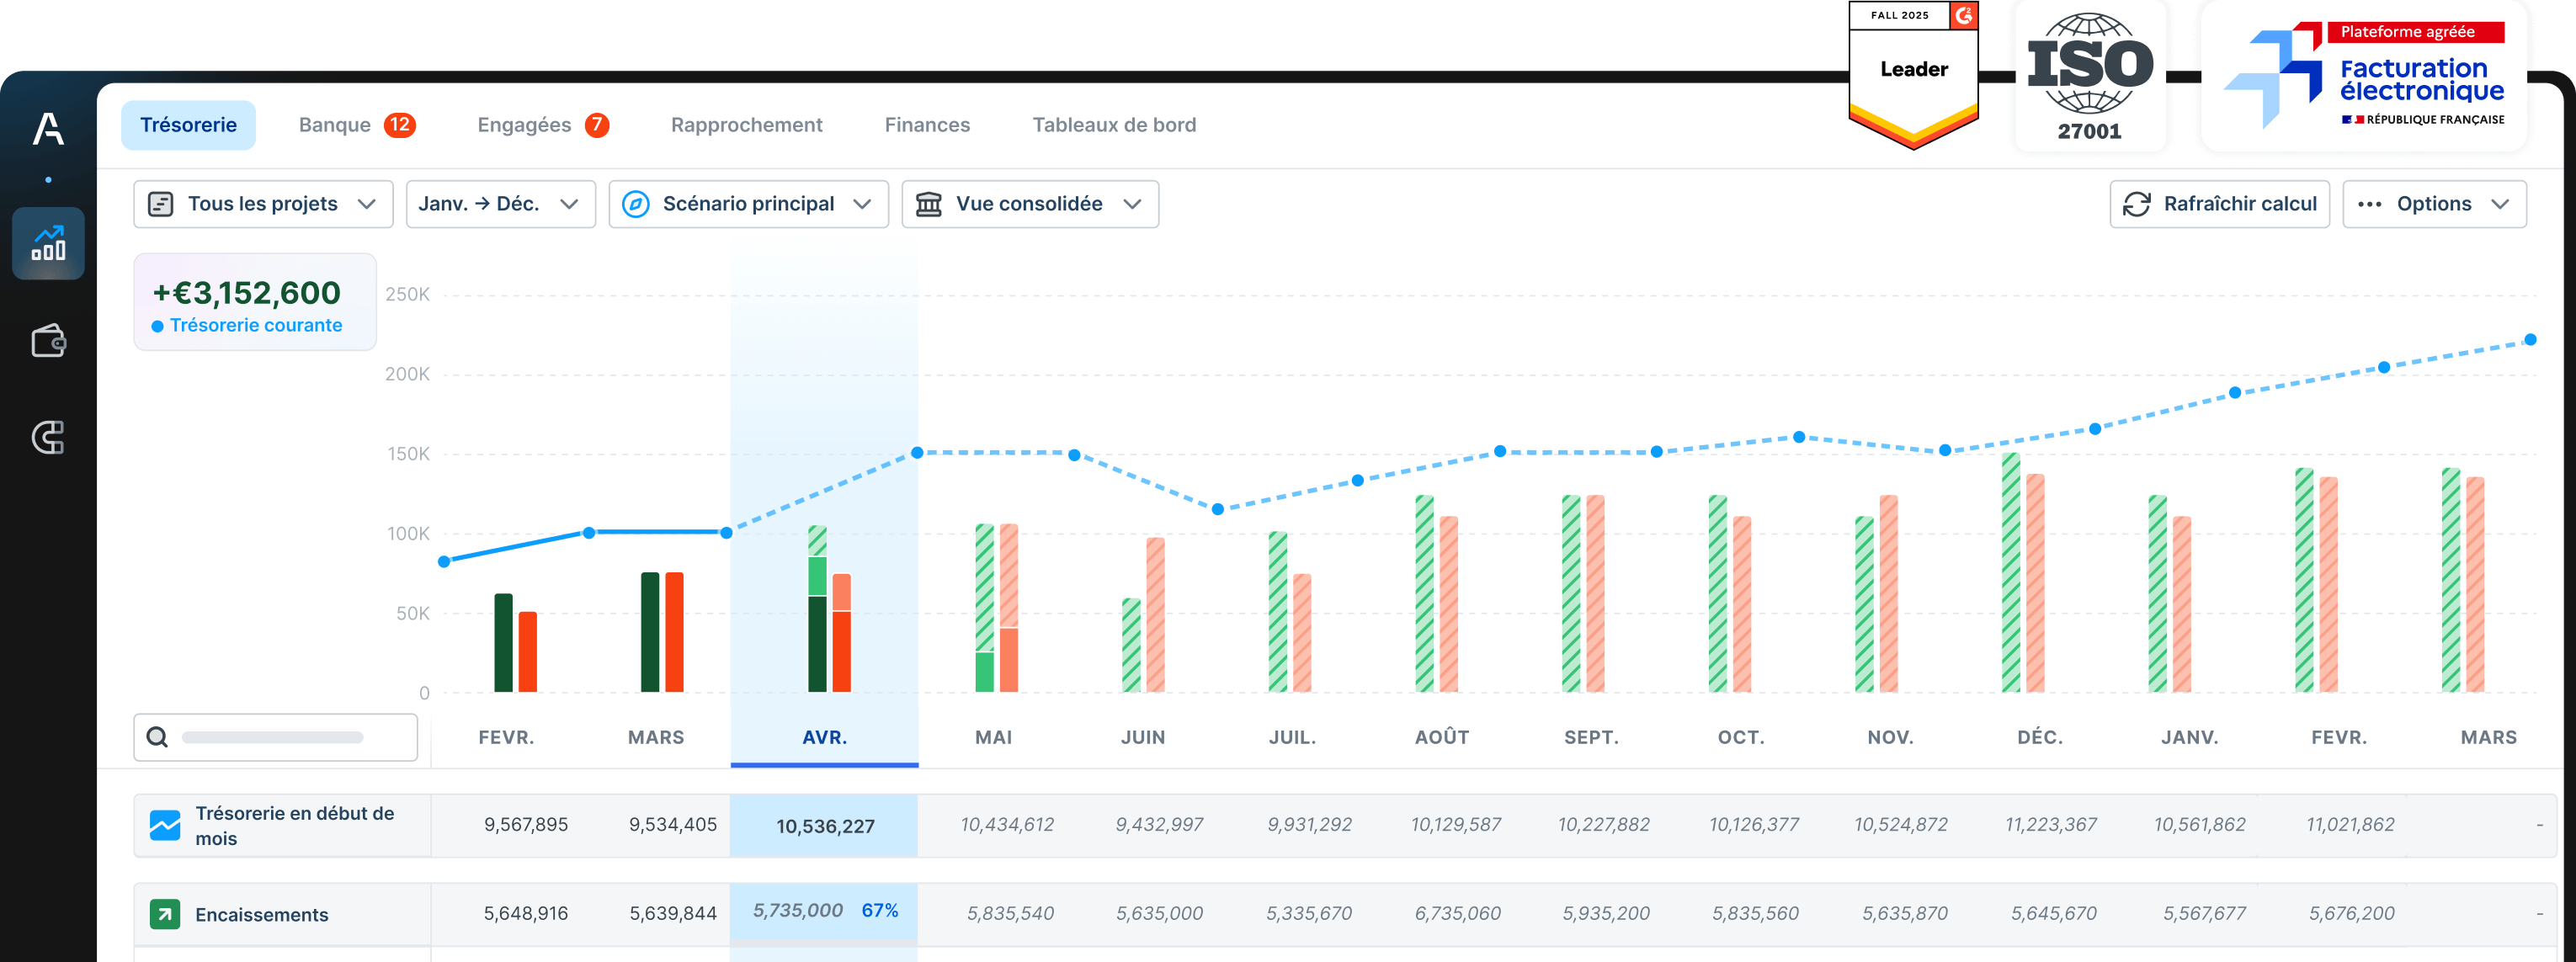Click the chart analytics sidebar icon
This screenshot has width=2576, height=962.
pyautogui.click(x=48, y=243)
